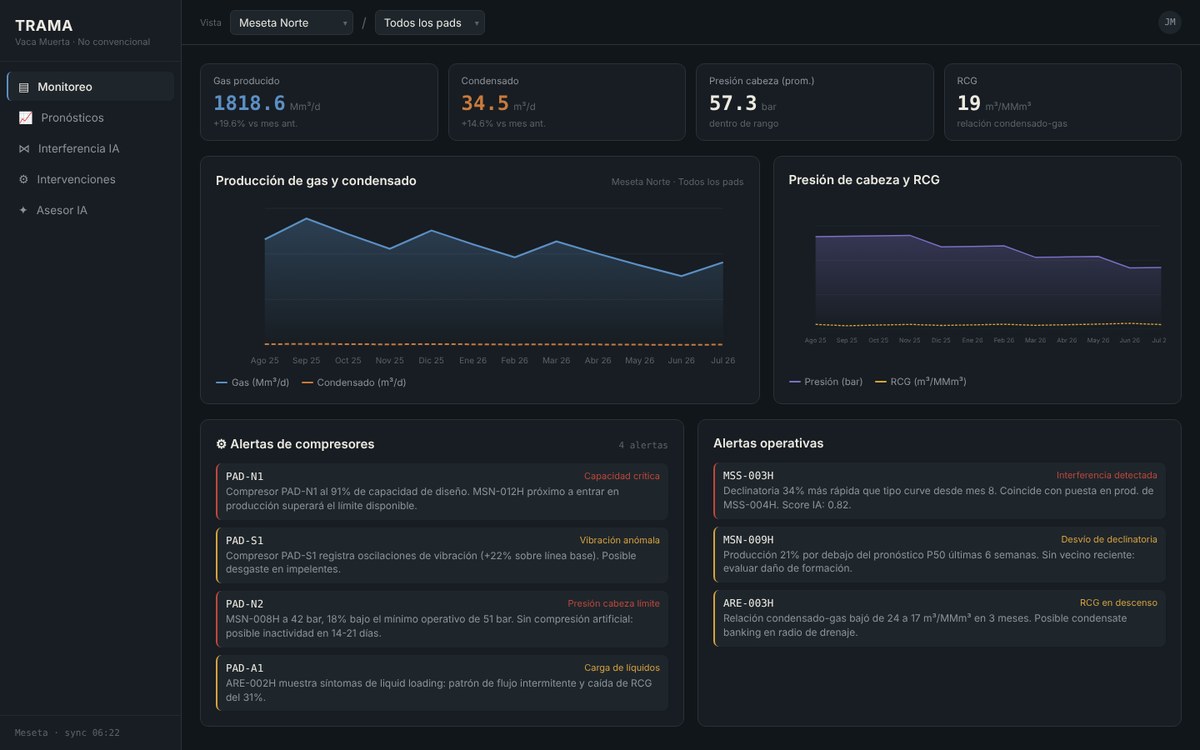Screen dimensions: 1200x750
Task: Click 'Meseta · sync 06:22' status text
Action: tap(67, 733)
